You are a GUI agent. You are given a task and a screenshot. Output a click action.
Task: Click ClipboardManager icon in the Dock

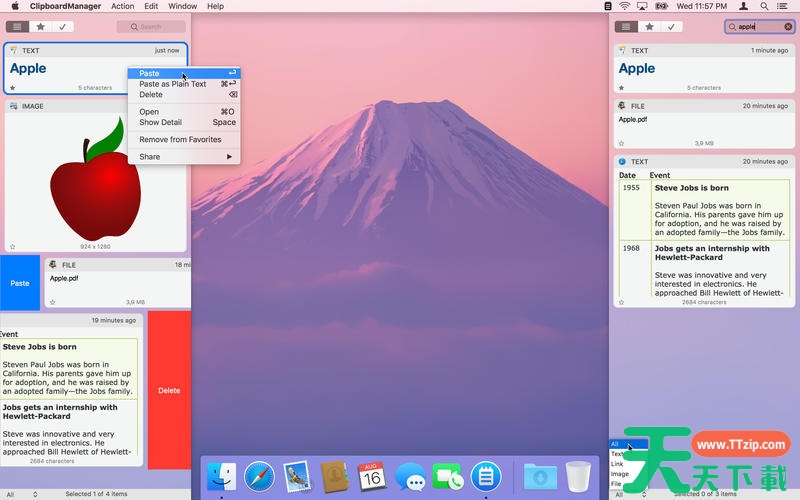tap(486, 477)
